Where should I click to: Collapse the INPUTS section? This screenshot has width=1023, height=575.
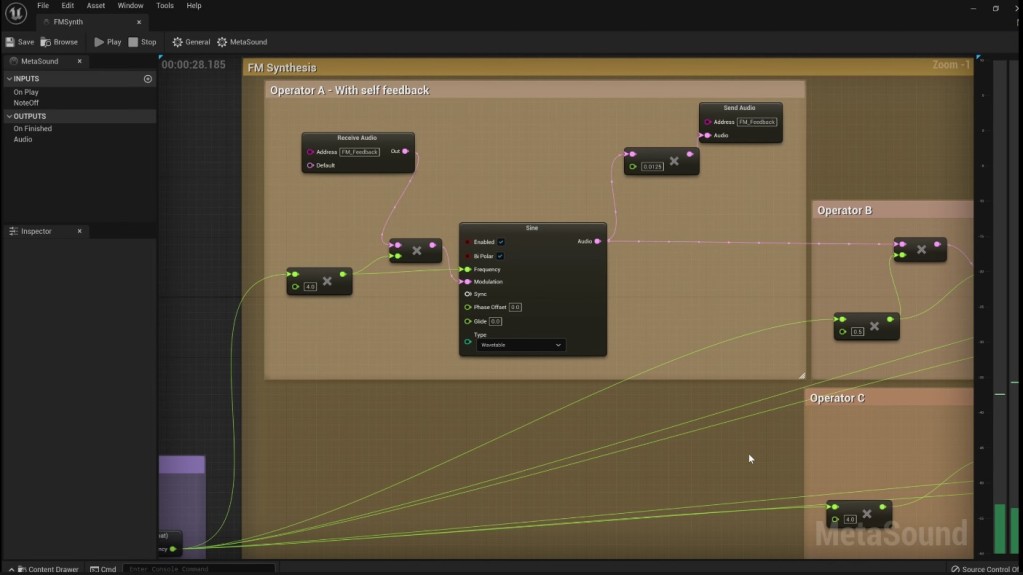[x=9, y=79]
